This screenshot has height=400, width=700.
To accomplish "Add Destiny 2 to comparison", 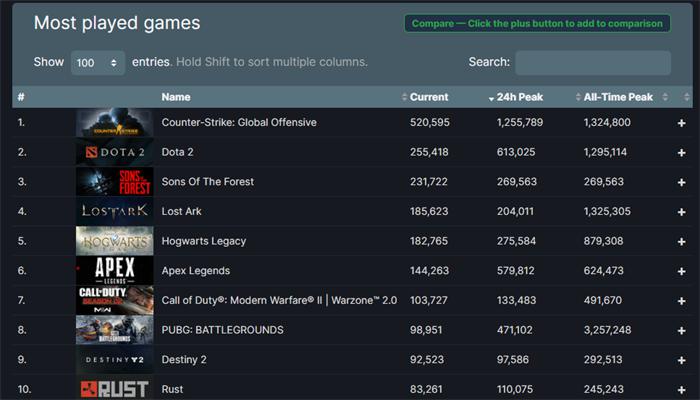I will click(x=681, y=360).
